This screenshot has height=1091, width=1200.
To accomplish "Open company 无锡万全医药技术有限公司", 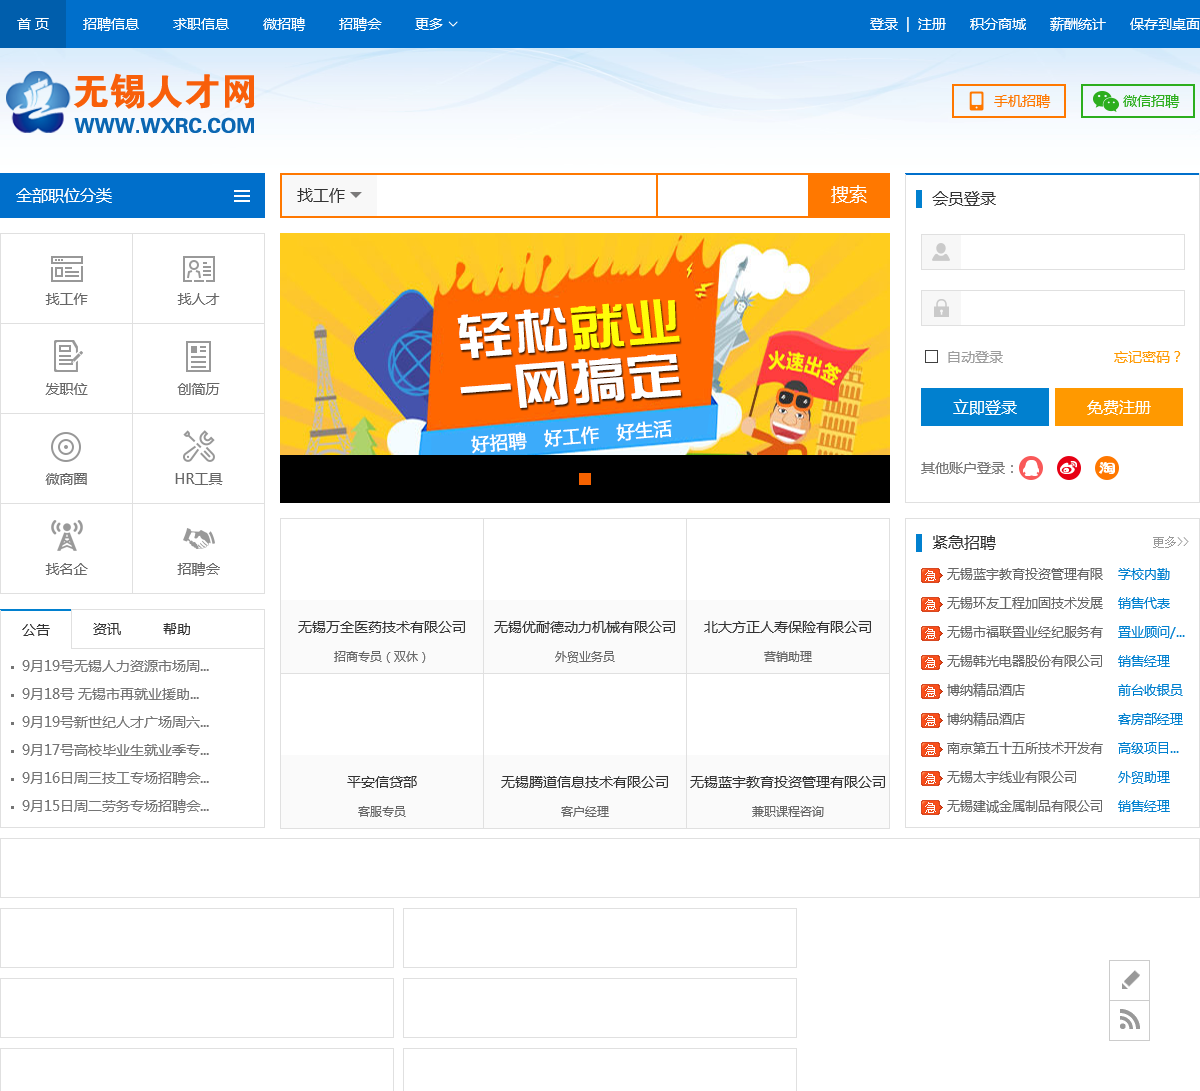I will point(382,627).
